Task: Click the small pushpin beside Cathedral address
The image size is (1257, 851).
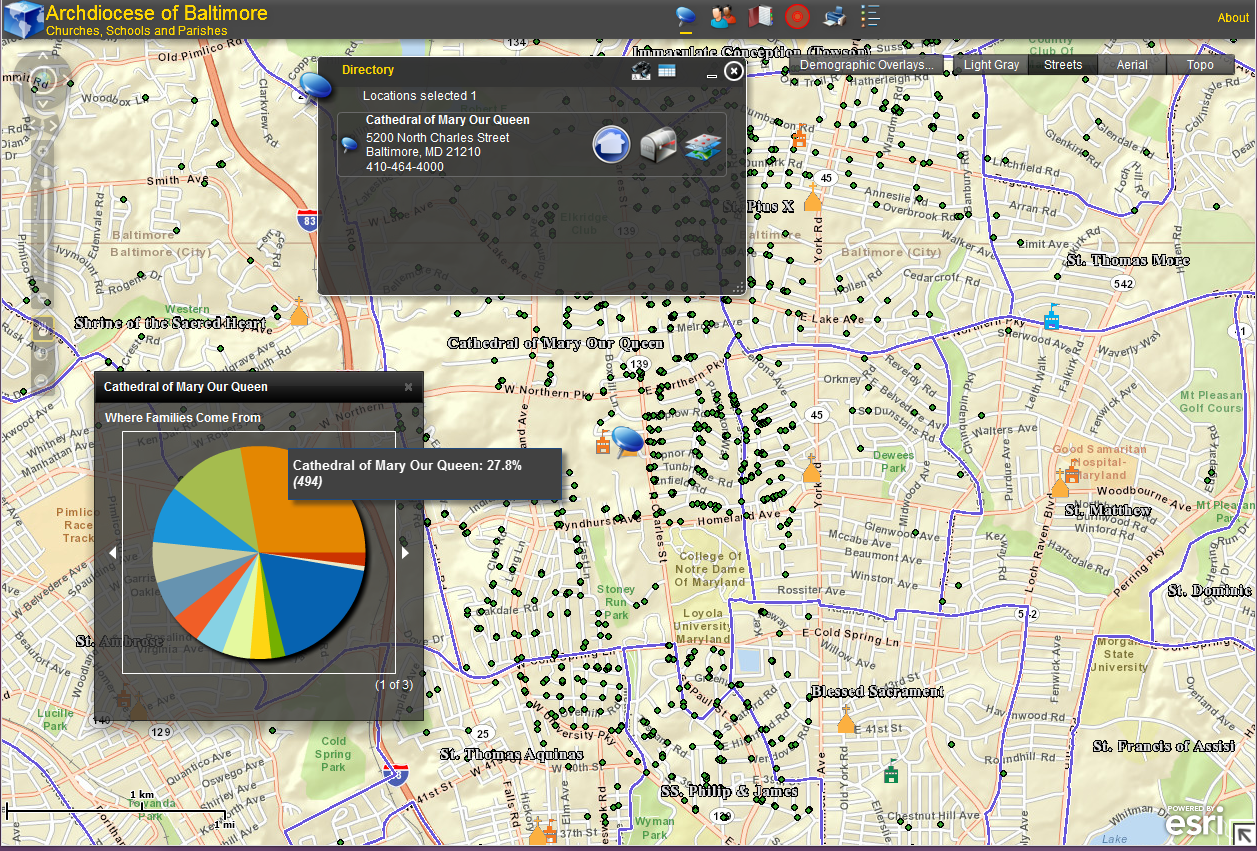Action: [349, 145]
